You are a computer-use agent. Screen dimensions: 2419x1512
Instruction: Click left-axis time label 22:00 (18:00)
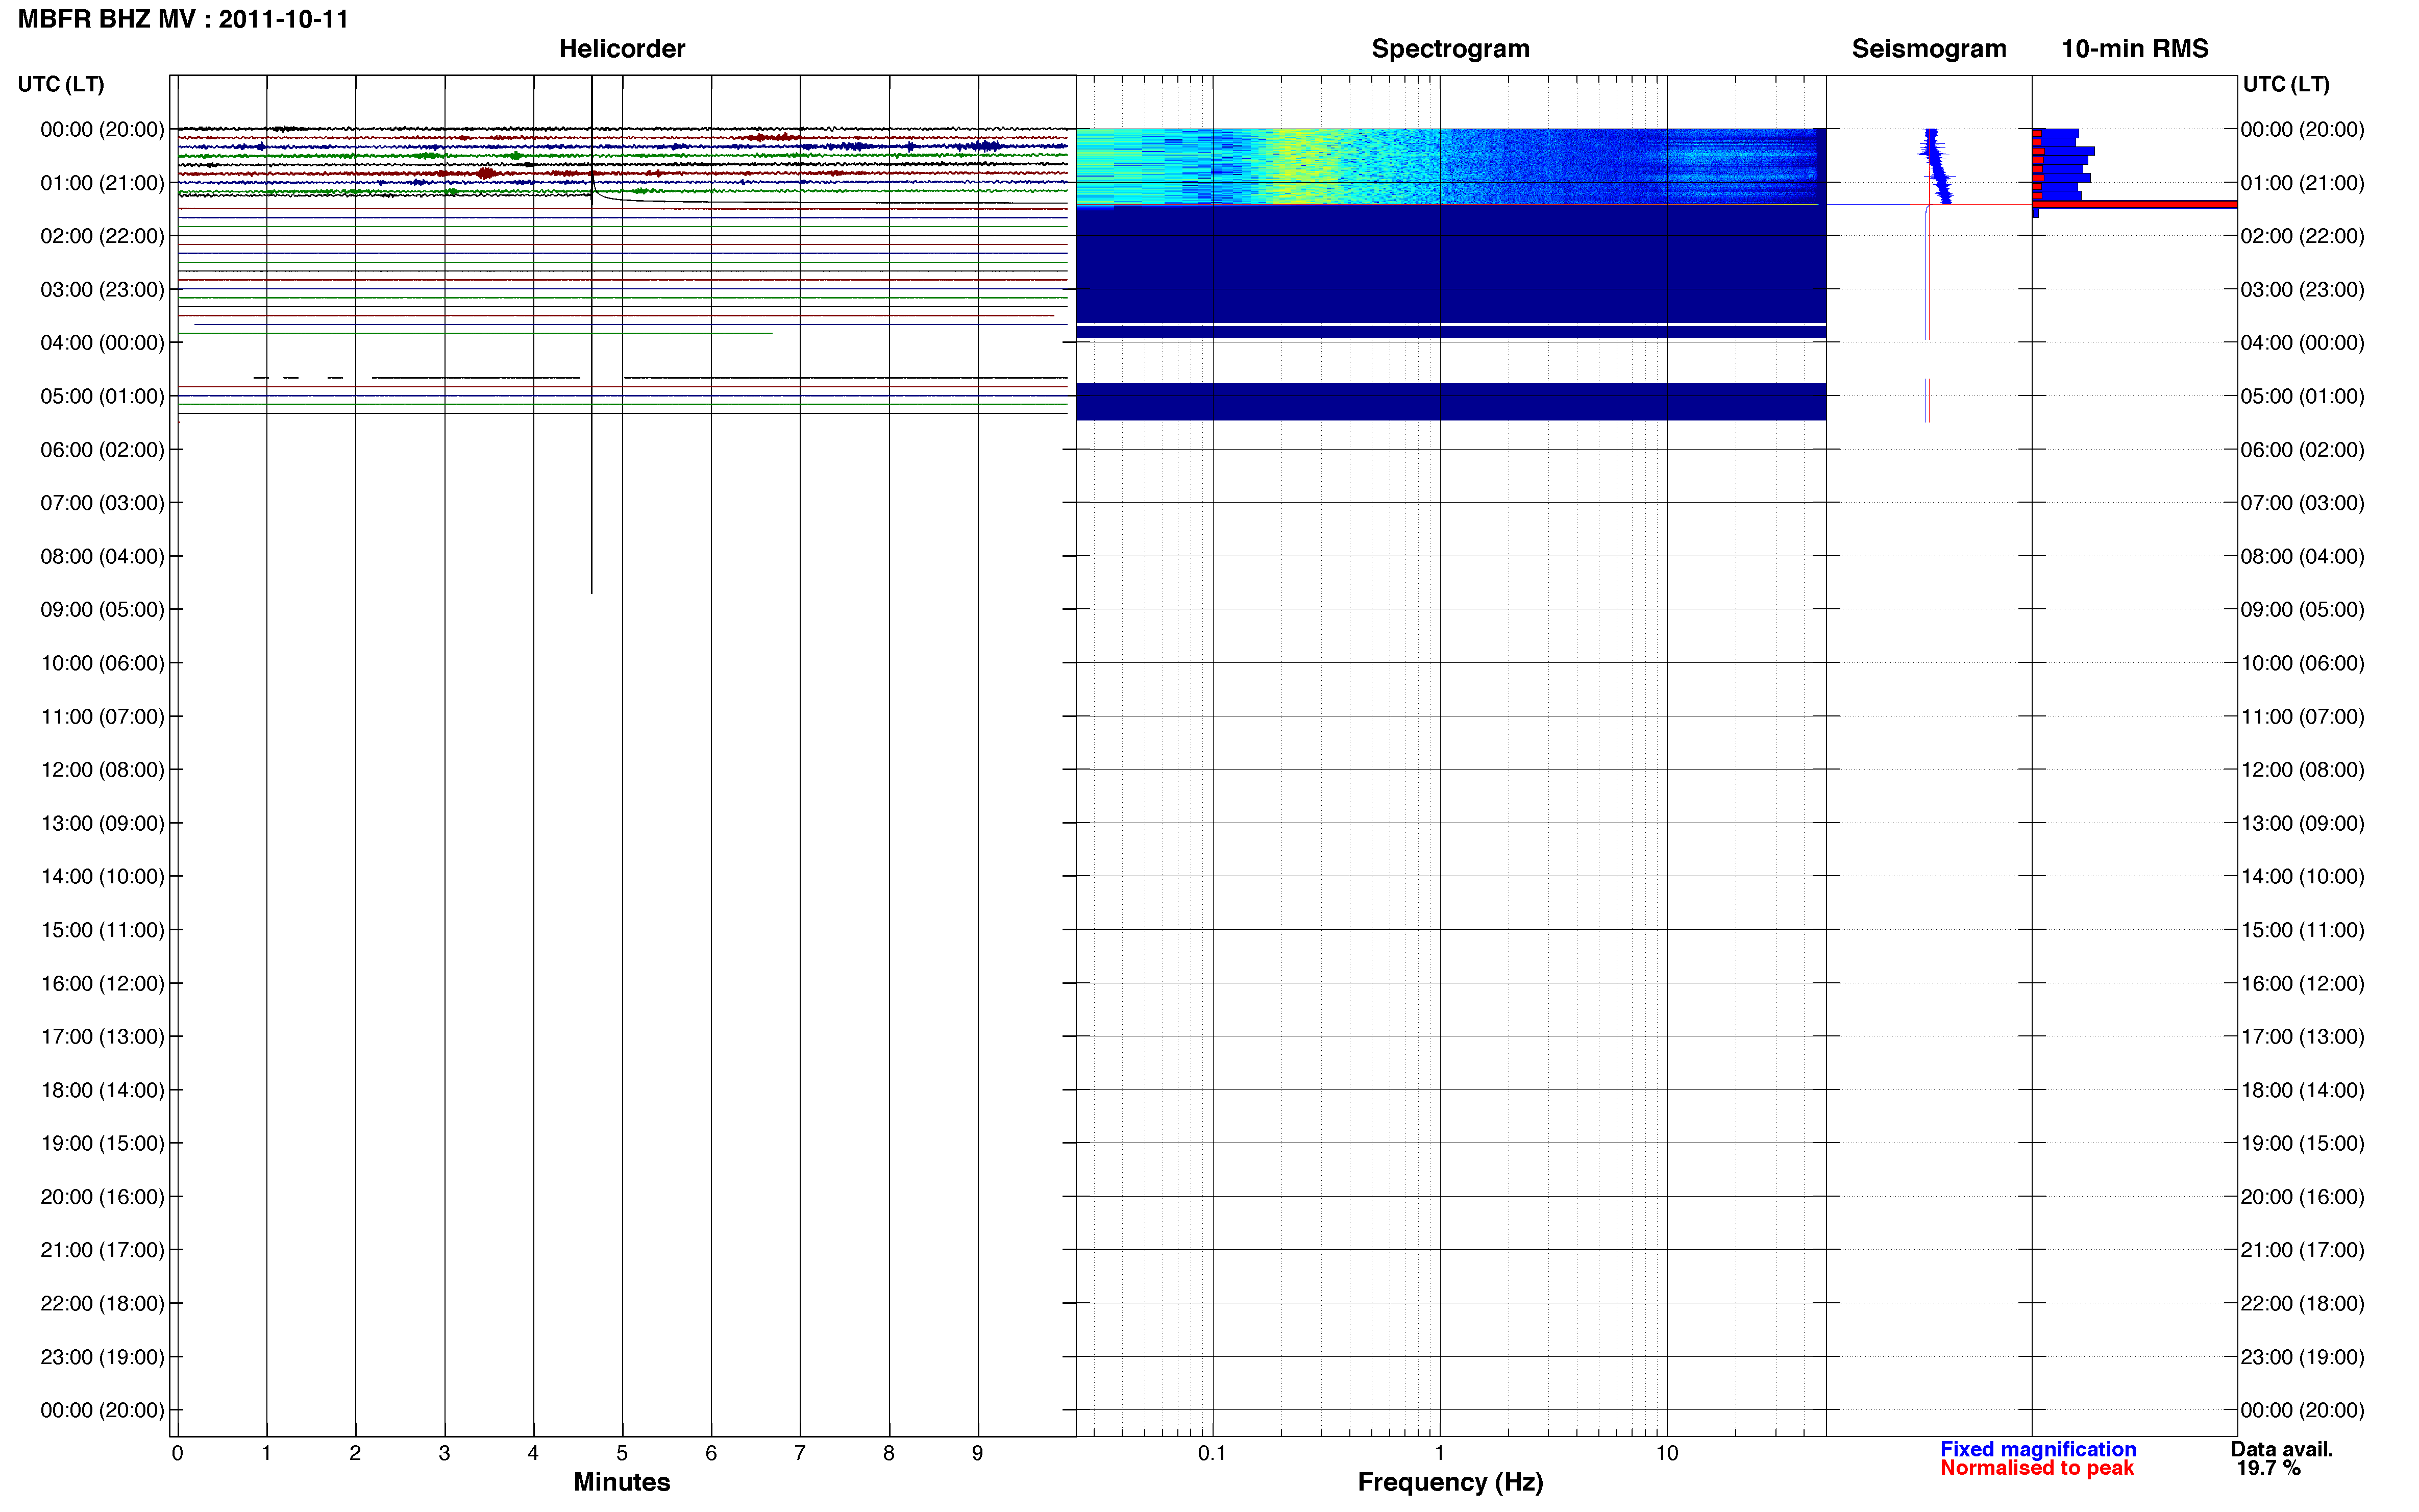[102, 1303]
